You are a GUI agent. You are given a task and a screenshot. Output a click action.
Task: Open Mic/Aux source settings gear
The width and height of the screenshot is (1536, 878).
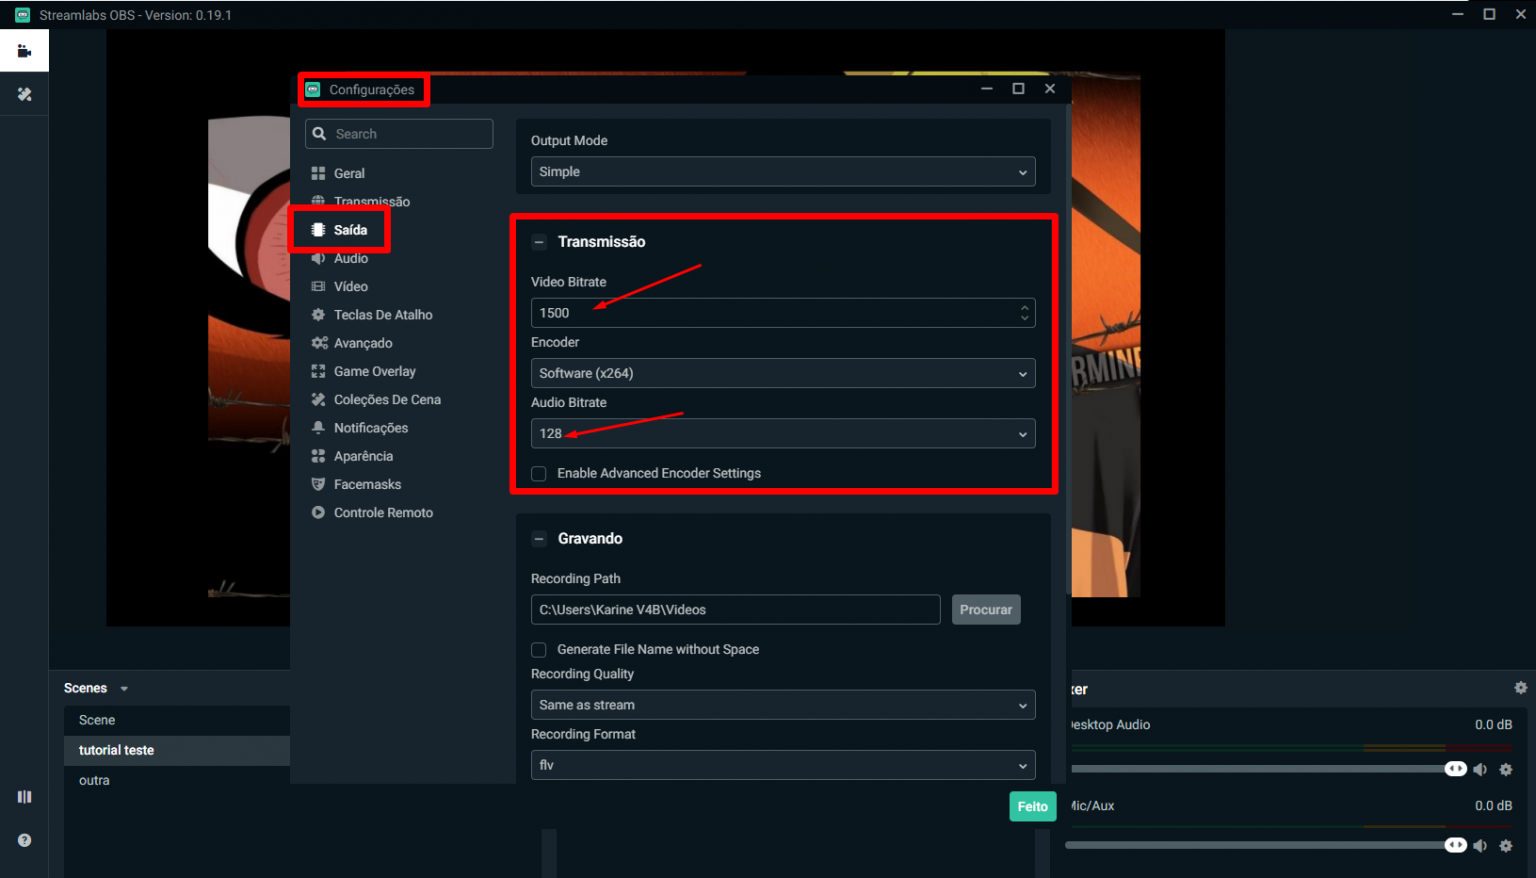point(1506,846)
